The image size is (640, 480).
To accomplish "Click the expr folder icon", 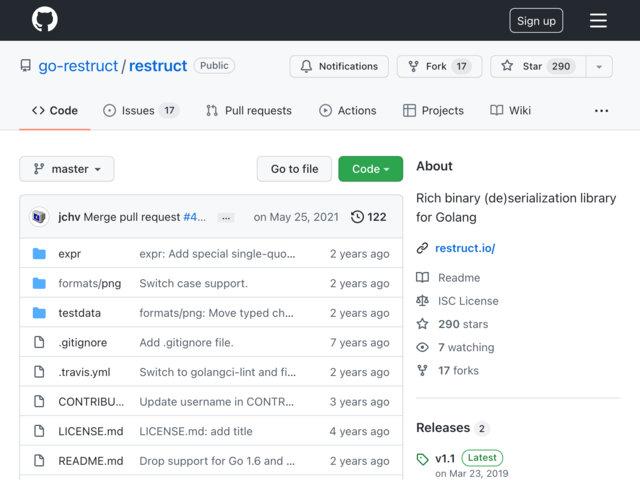I will pos(39,254).
